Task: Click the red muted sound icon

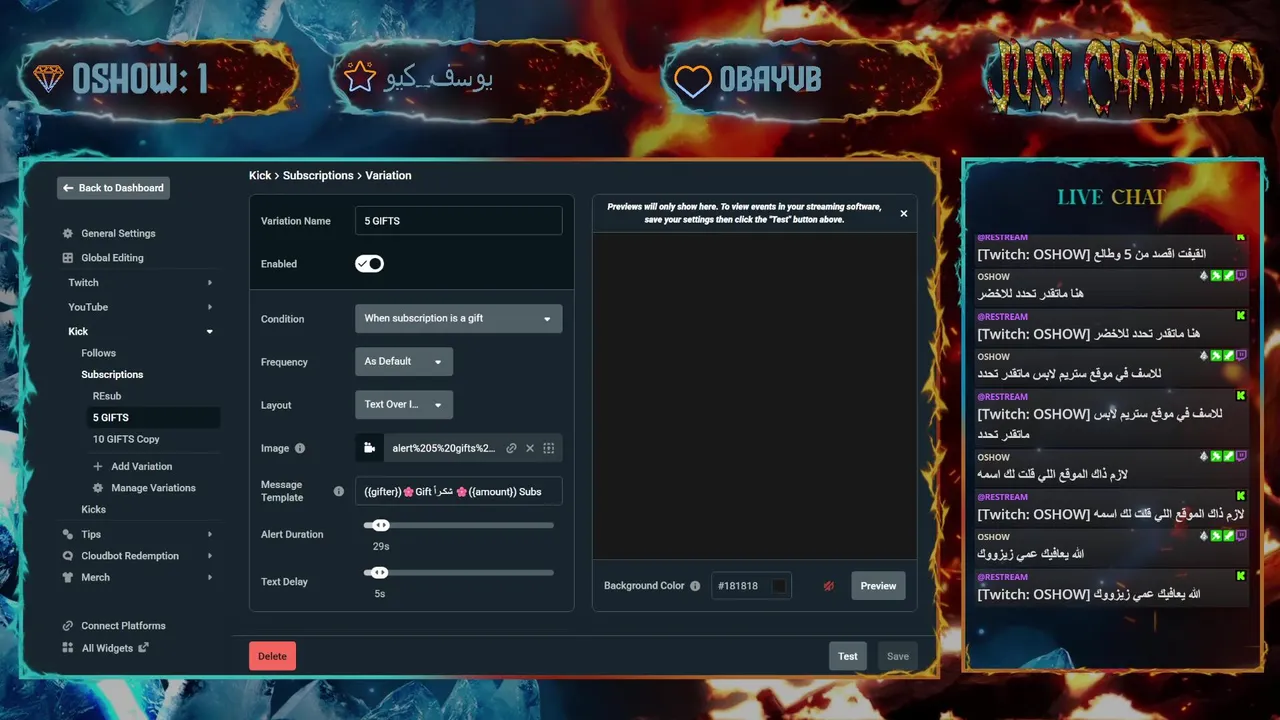Action: tap(828, 586)
